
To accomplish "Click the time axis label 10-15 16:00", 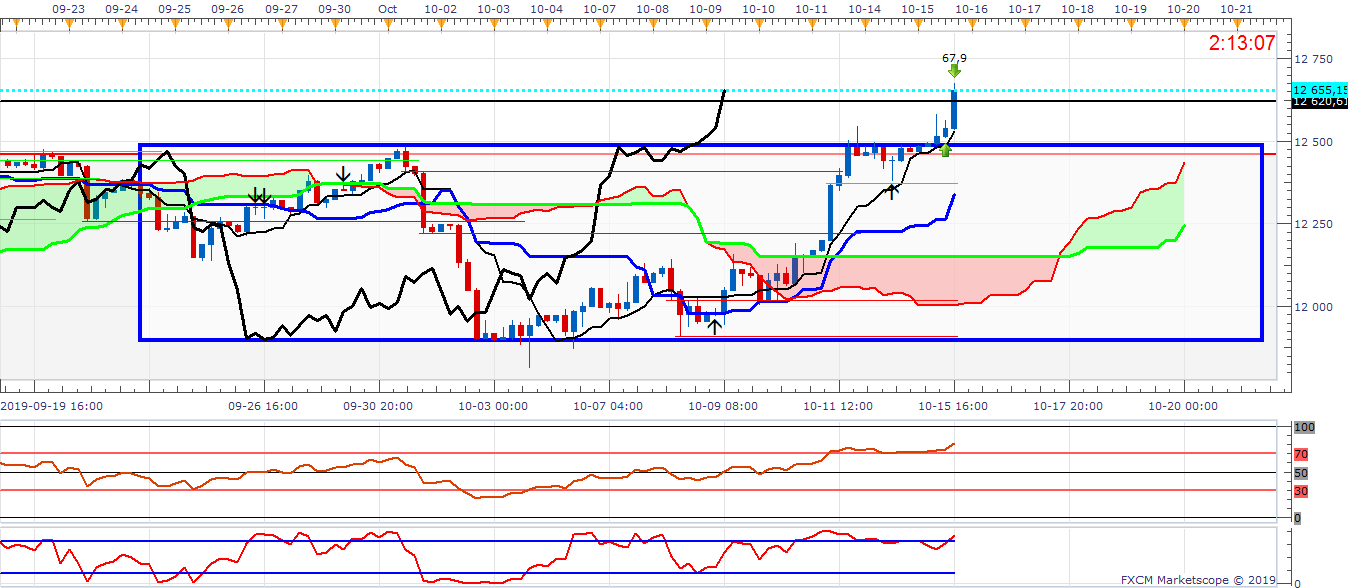I will click(953, 406).
